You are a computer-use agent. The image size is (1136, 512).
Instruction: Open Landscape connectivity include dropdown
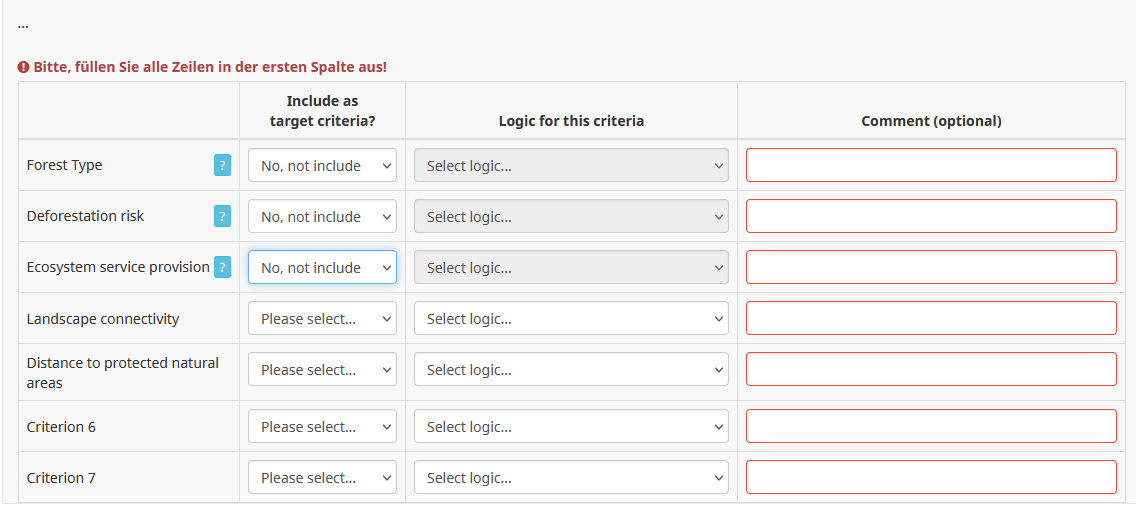pos(322,319)
